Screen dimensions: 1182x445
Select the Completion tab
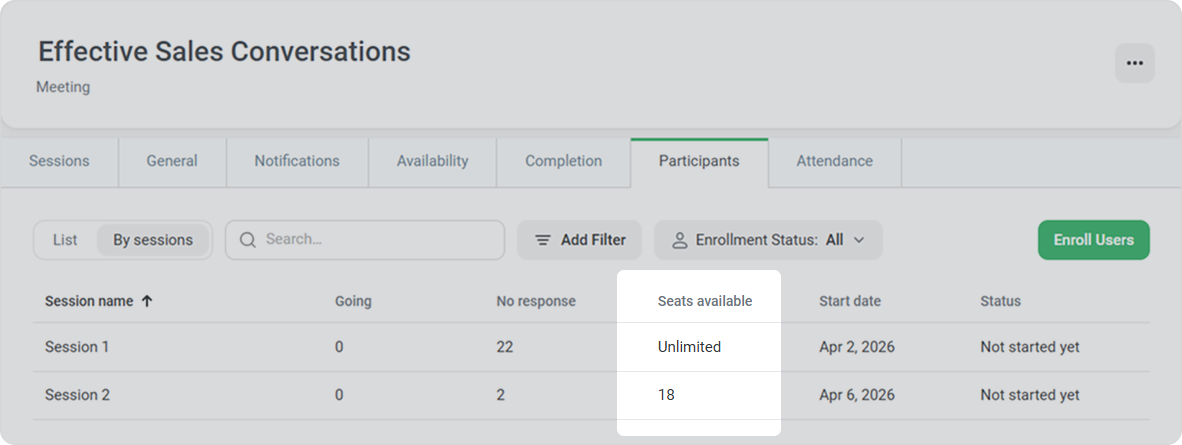click(x=563, y=161)
